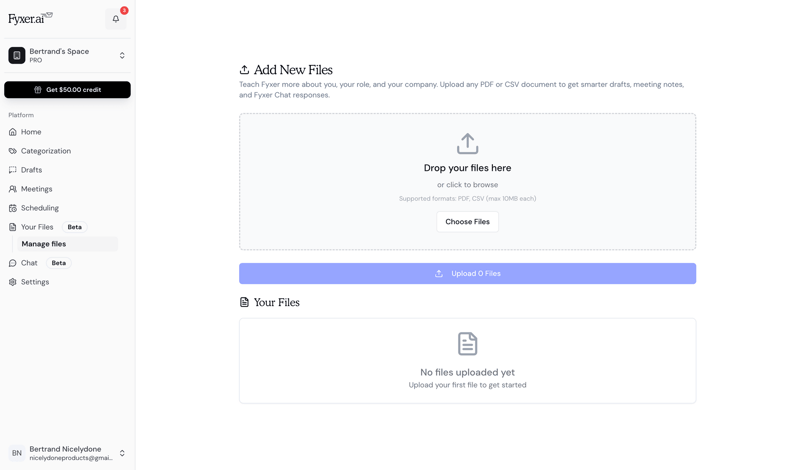Viewport: 800px width, 470px height.
Task: Click the Categorization tag icon
Action: pos(13,151)
